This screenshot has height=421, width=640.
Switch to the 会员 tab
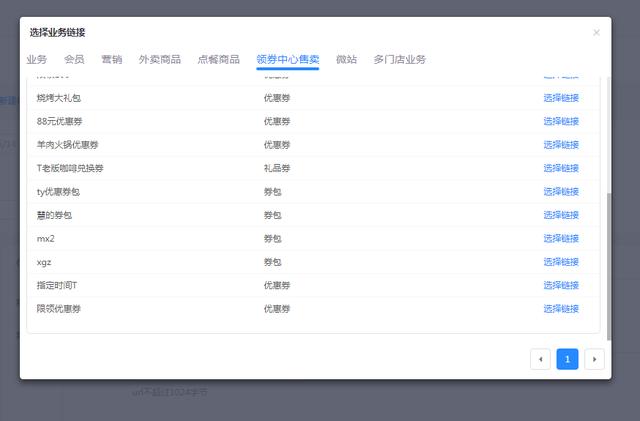(74, 60)
